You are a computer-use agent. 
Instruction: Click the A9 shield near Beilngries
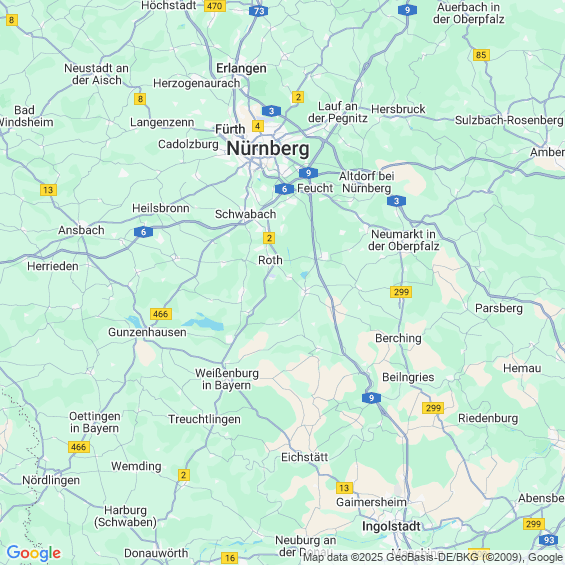click(372, 398)
